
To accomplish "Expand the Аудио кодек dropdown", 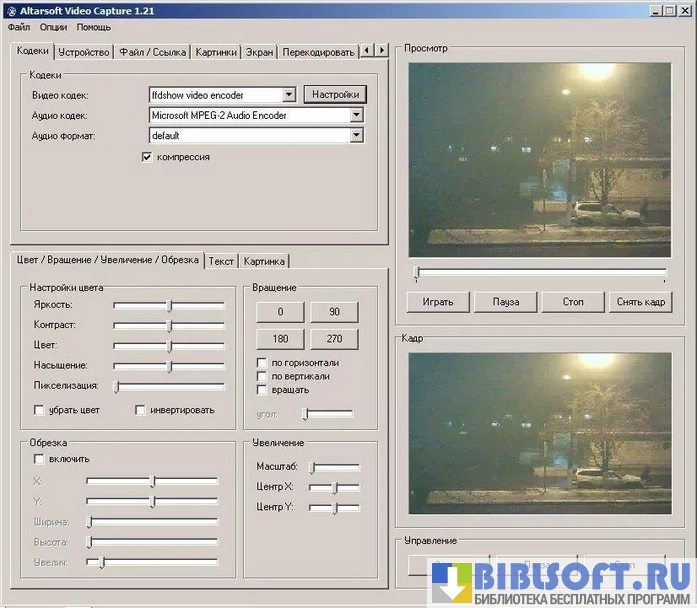I will coord(356,115).
